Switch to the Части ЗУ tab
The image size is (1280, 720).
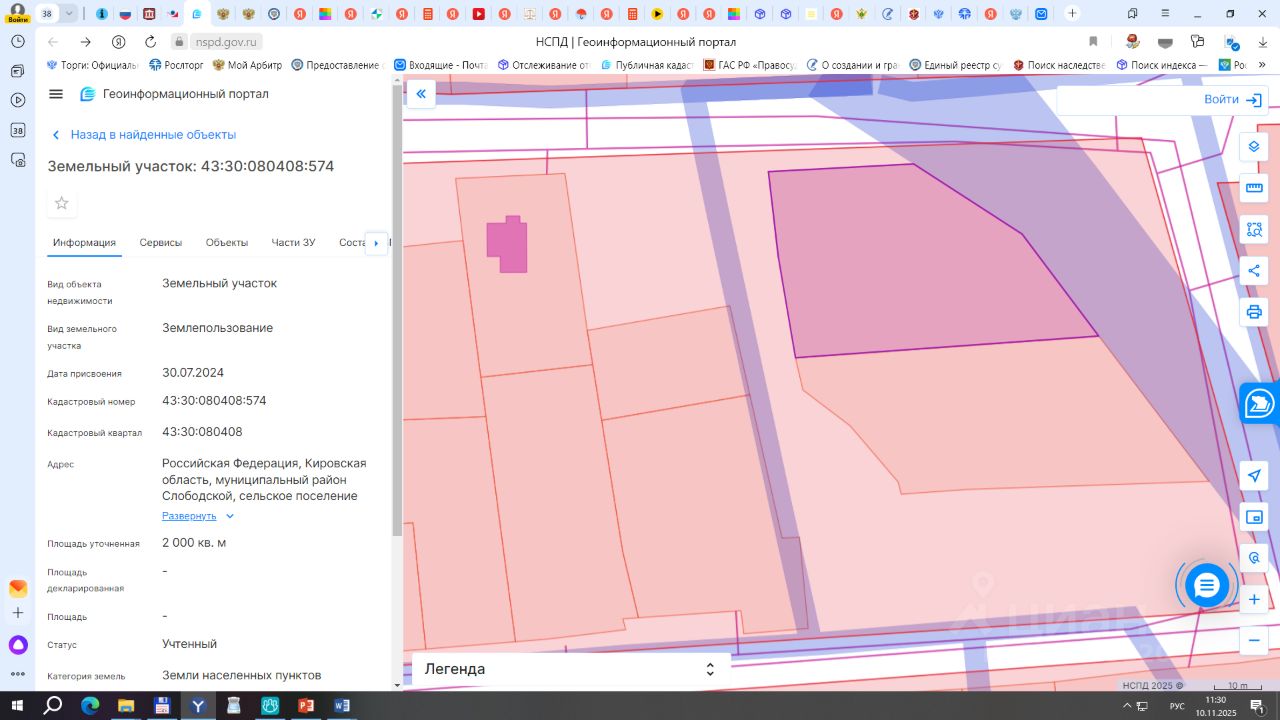(293, 243)
